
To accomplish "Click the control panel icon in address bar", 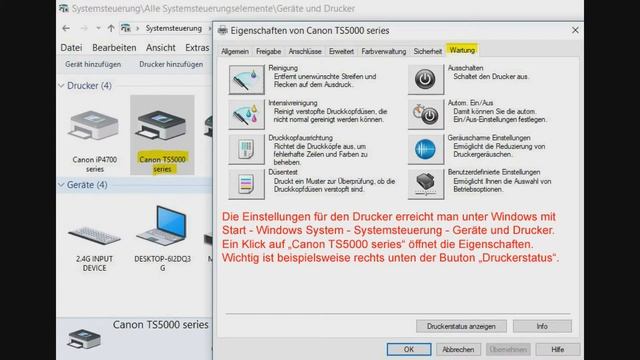I will click(x=126, y=28).
